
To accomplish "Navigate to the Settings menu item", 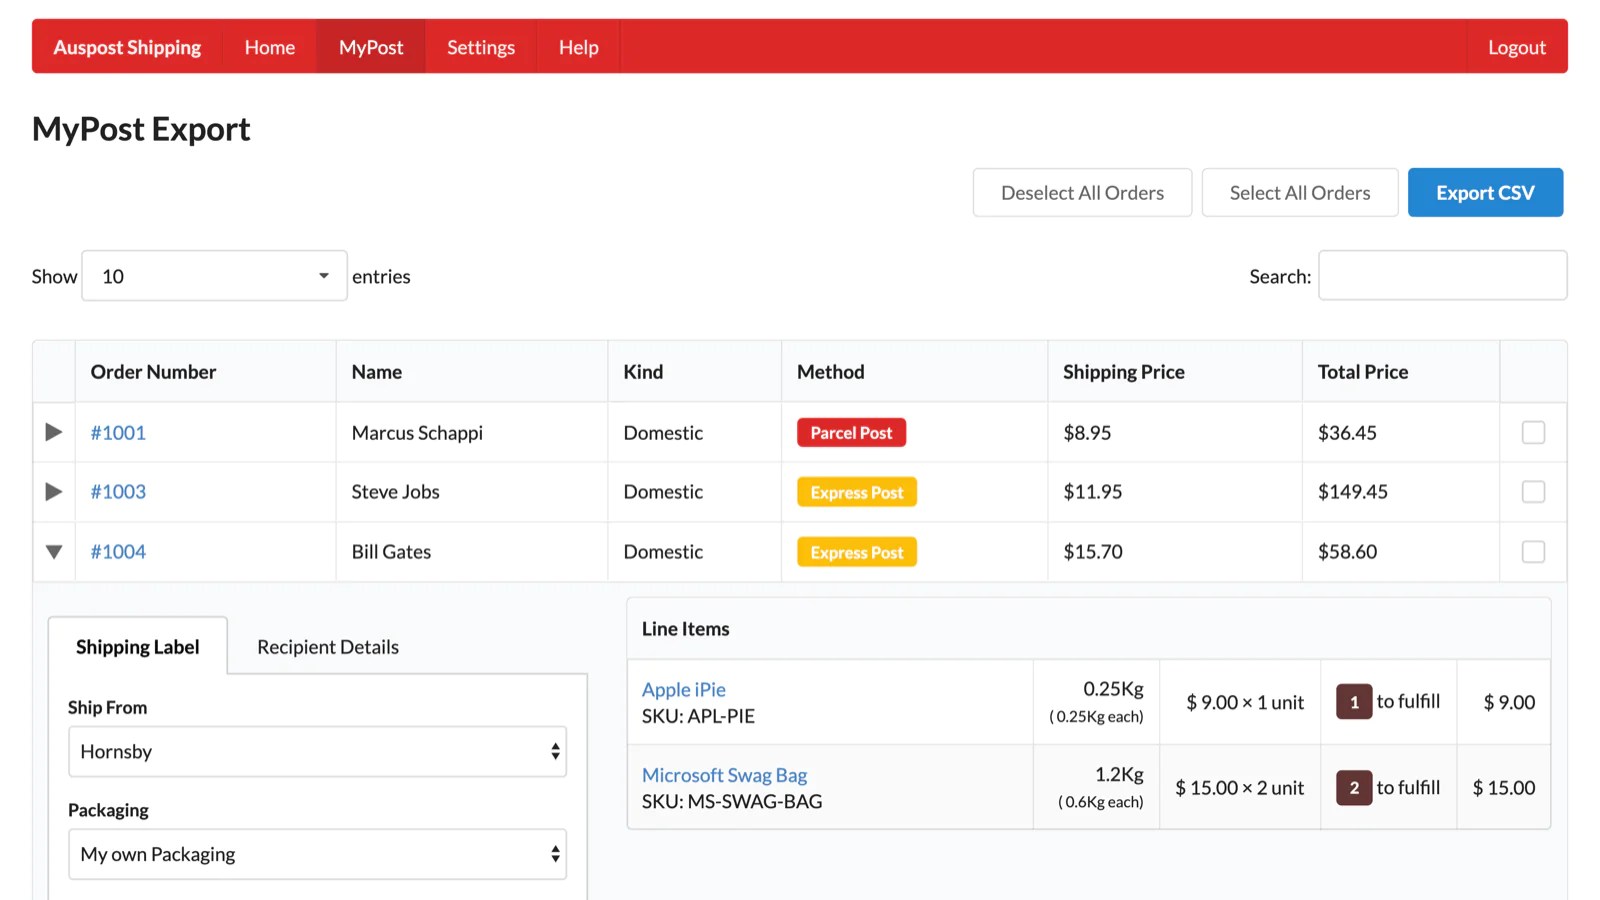I will tap(481, 46).
